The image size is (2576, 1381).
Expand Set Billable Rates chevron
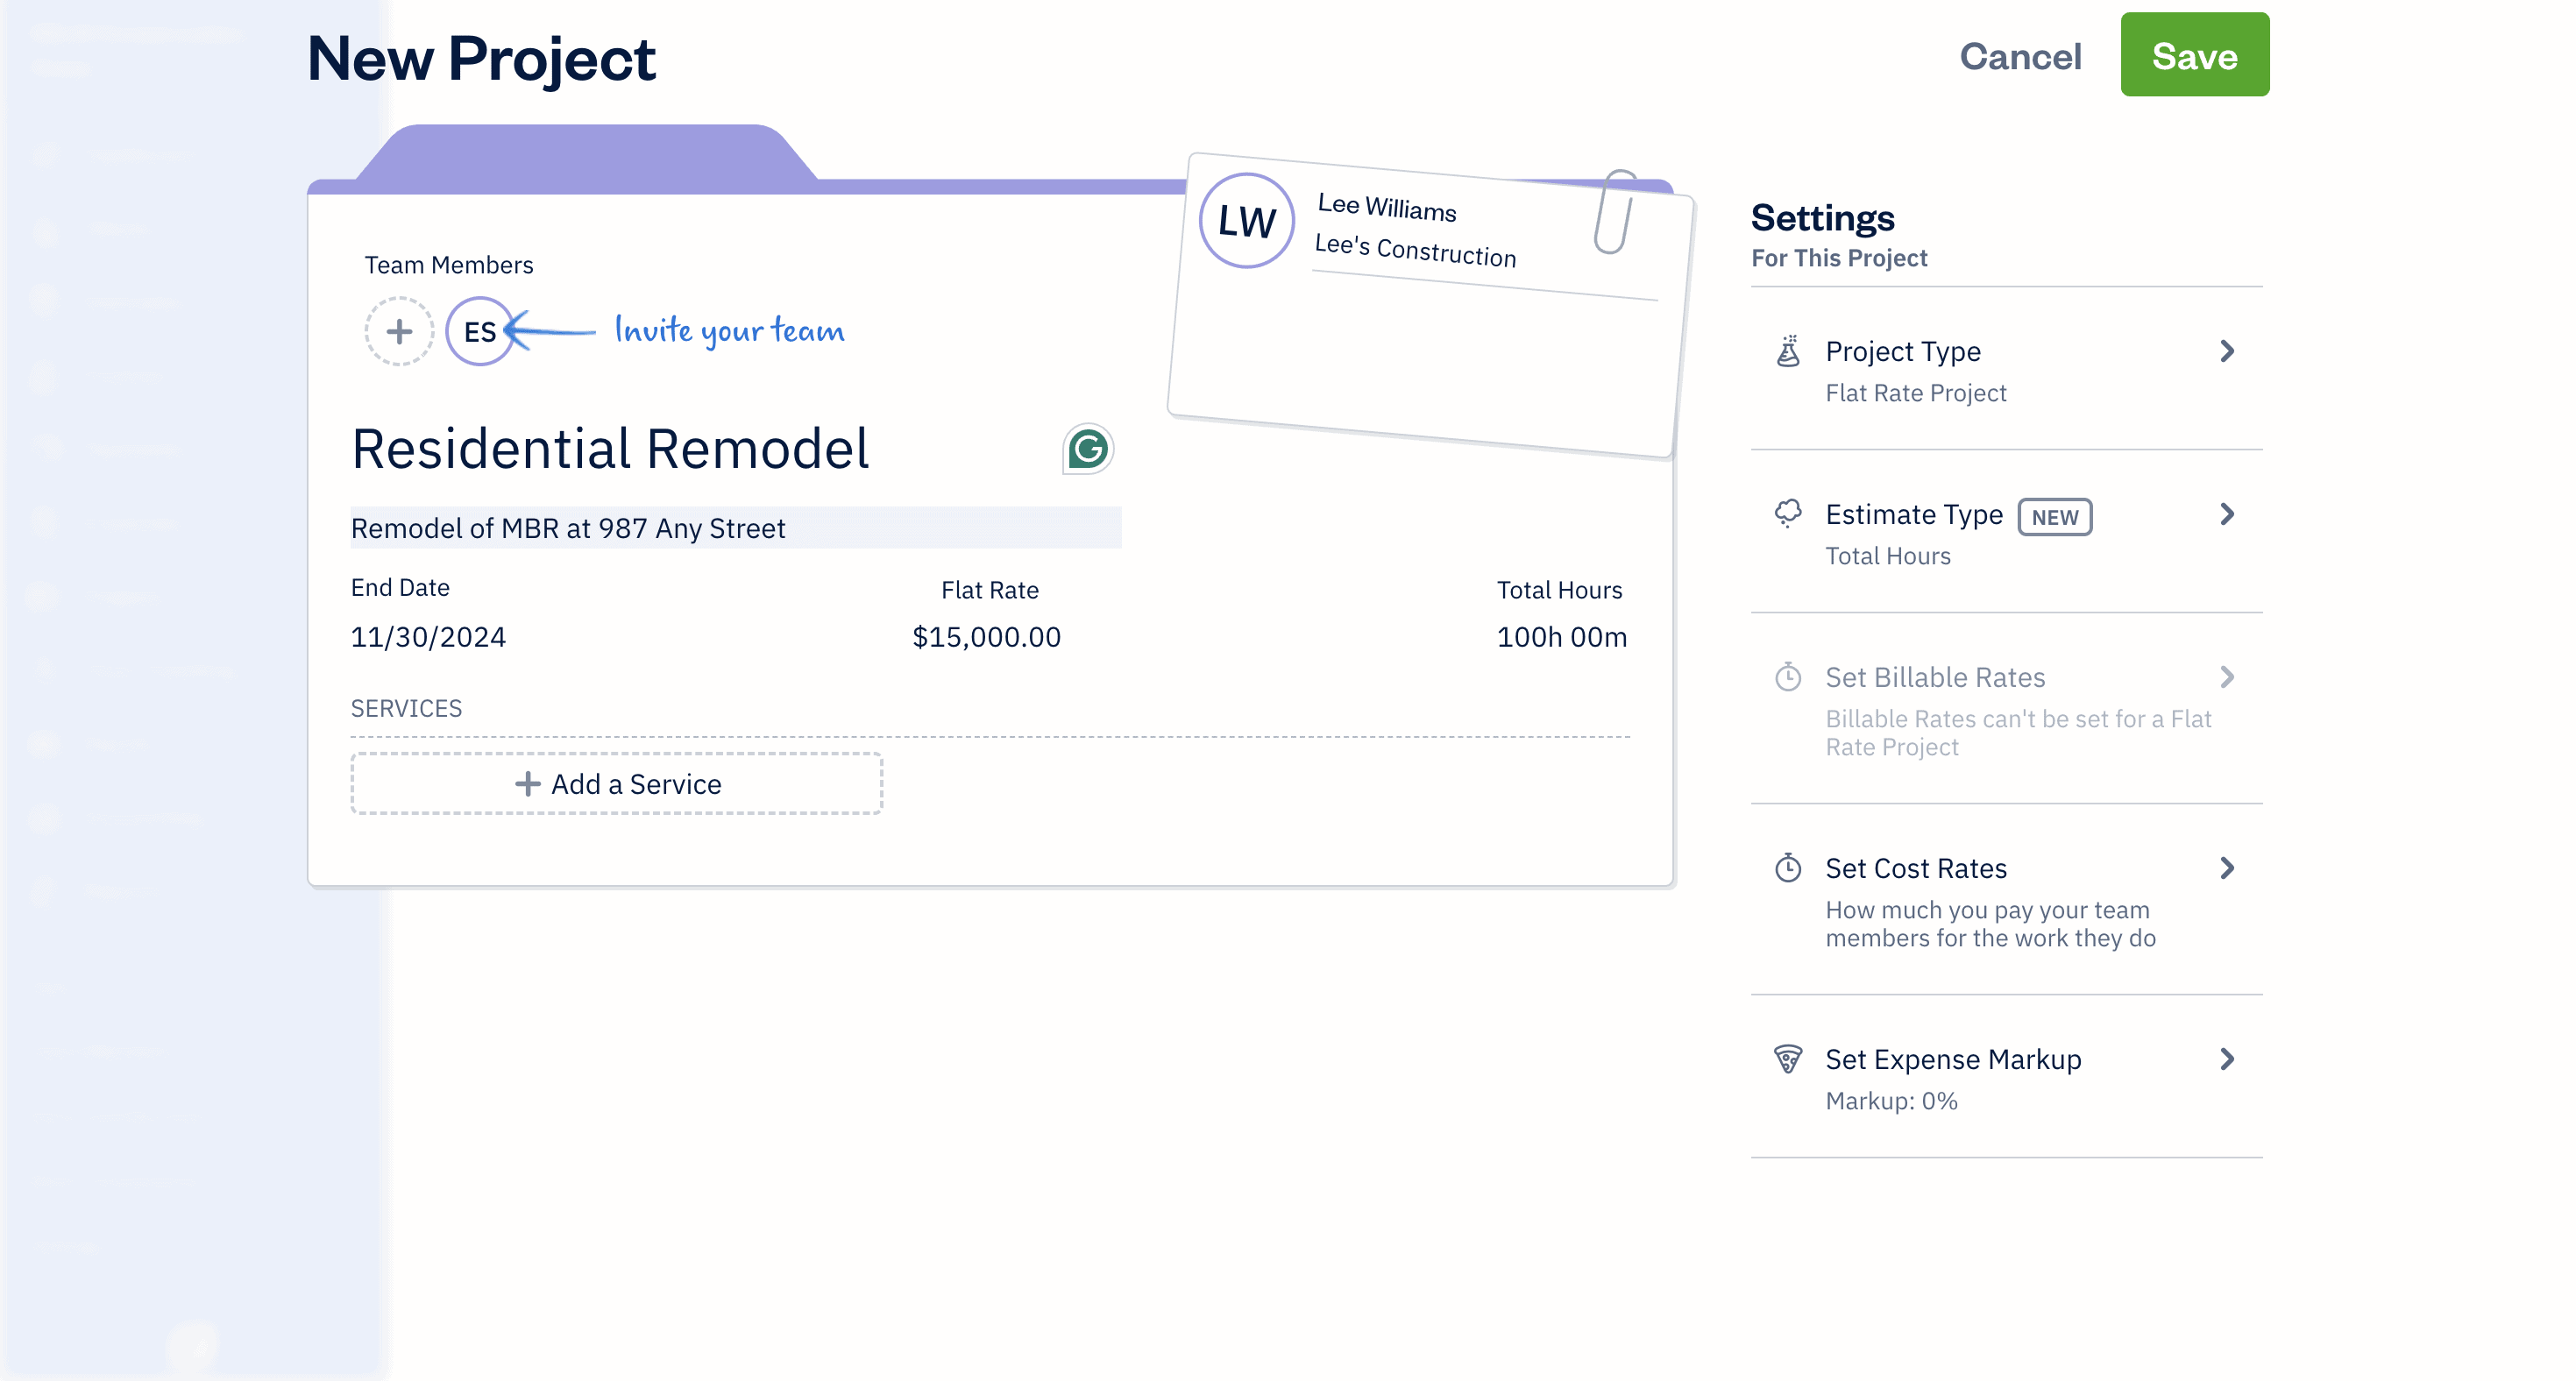point(2227,677)
